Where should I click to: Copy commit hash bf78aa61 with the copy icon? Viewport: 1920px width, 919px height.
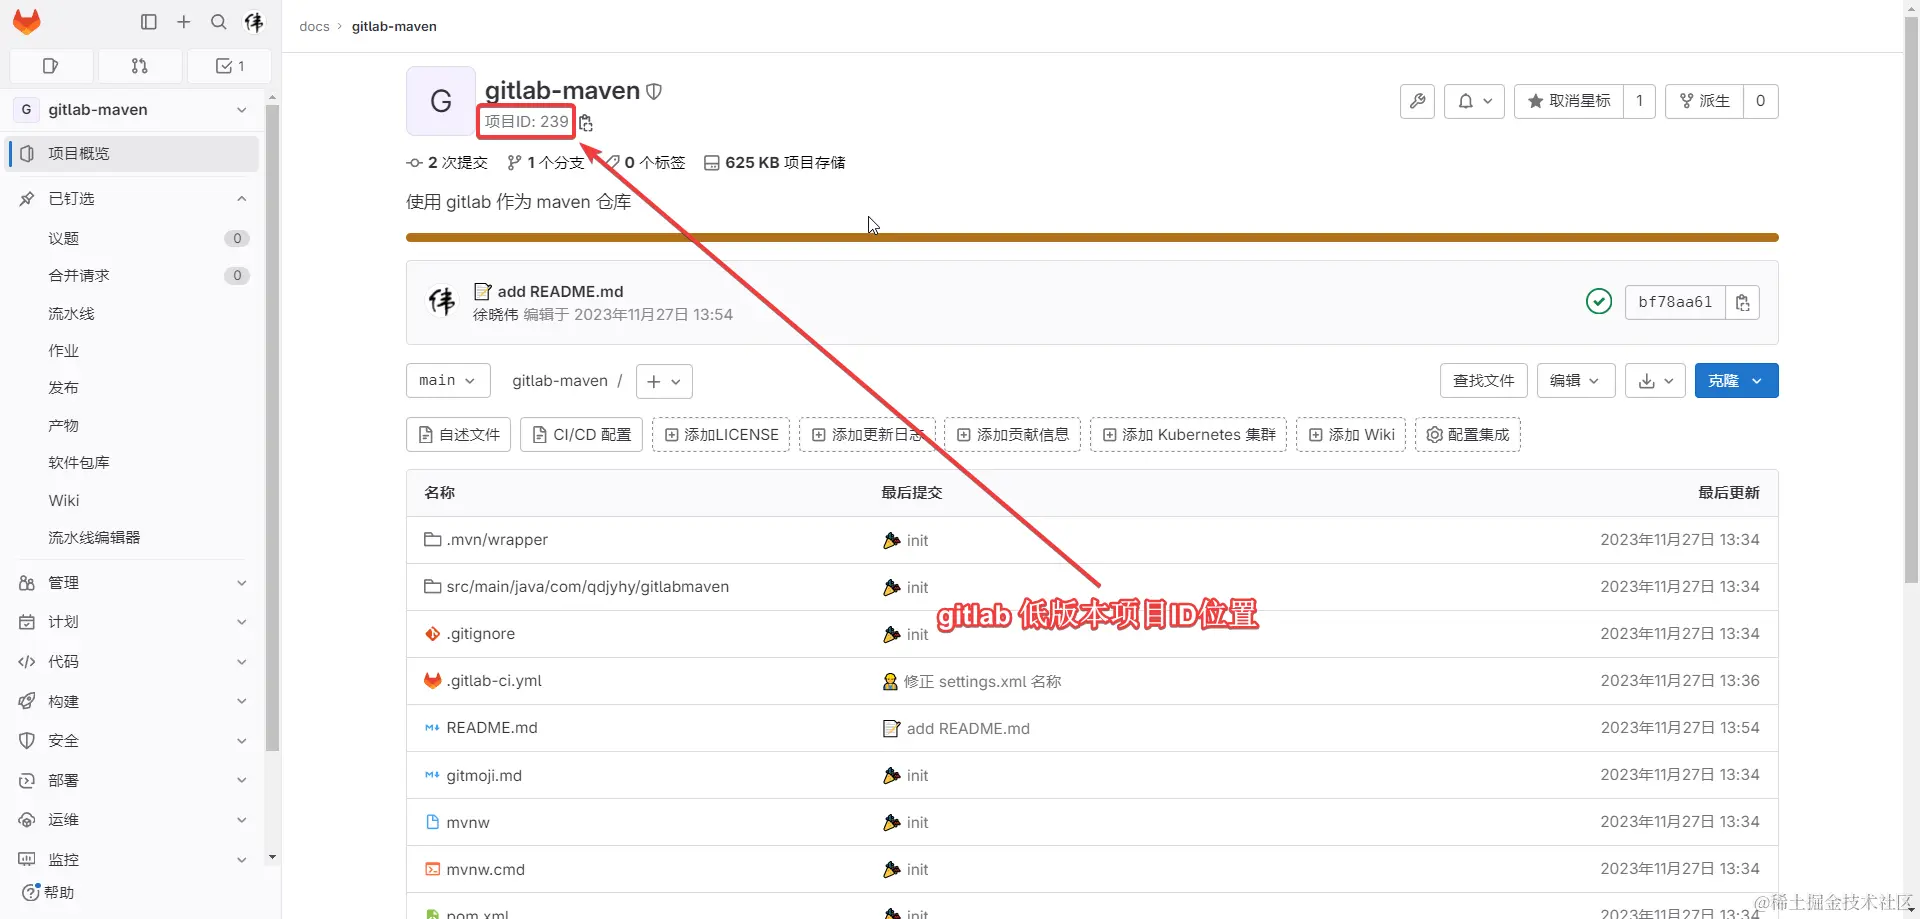point(1744,302)
